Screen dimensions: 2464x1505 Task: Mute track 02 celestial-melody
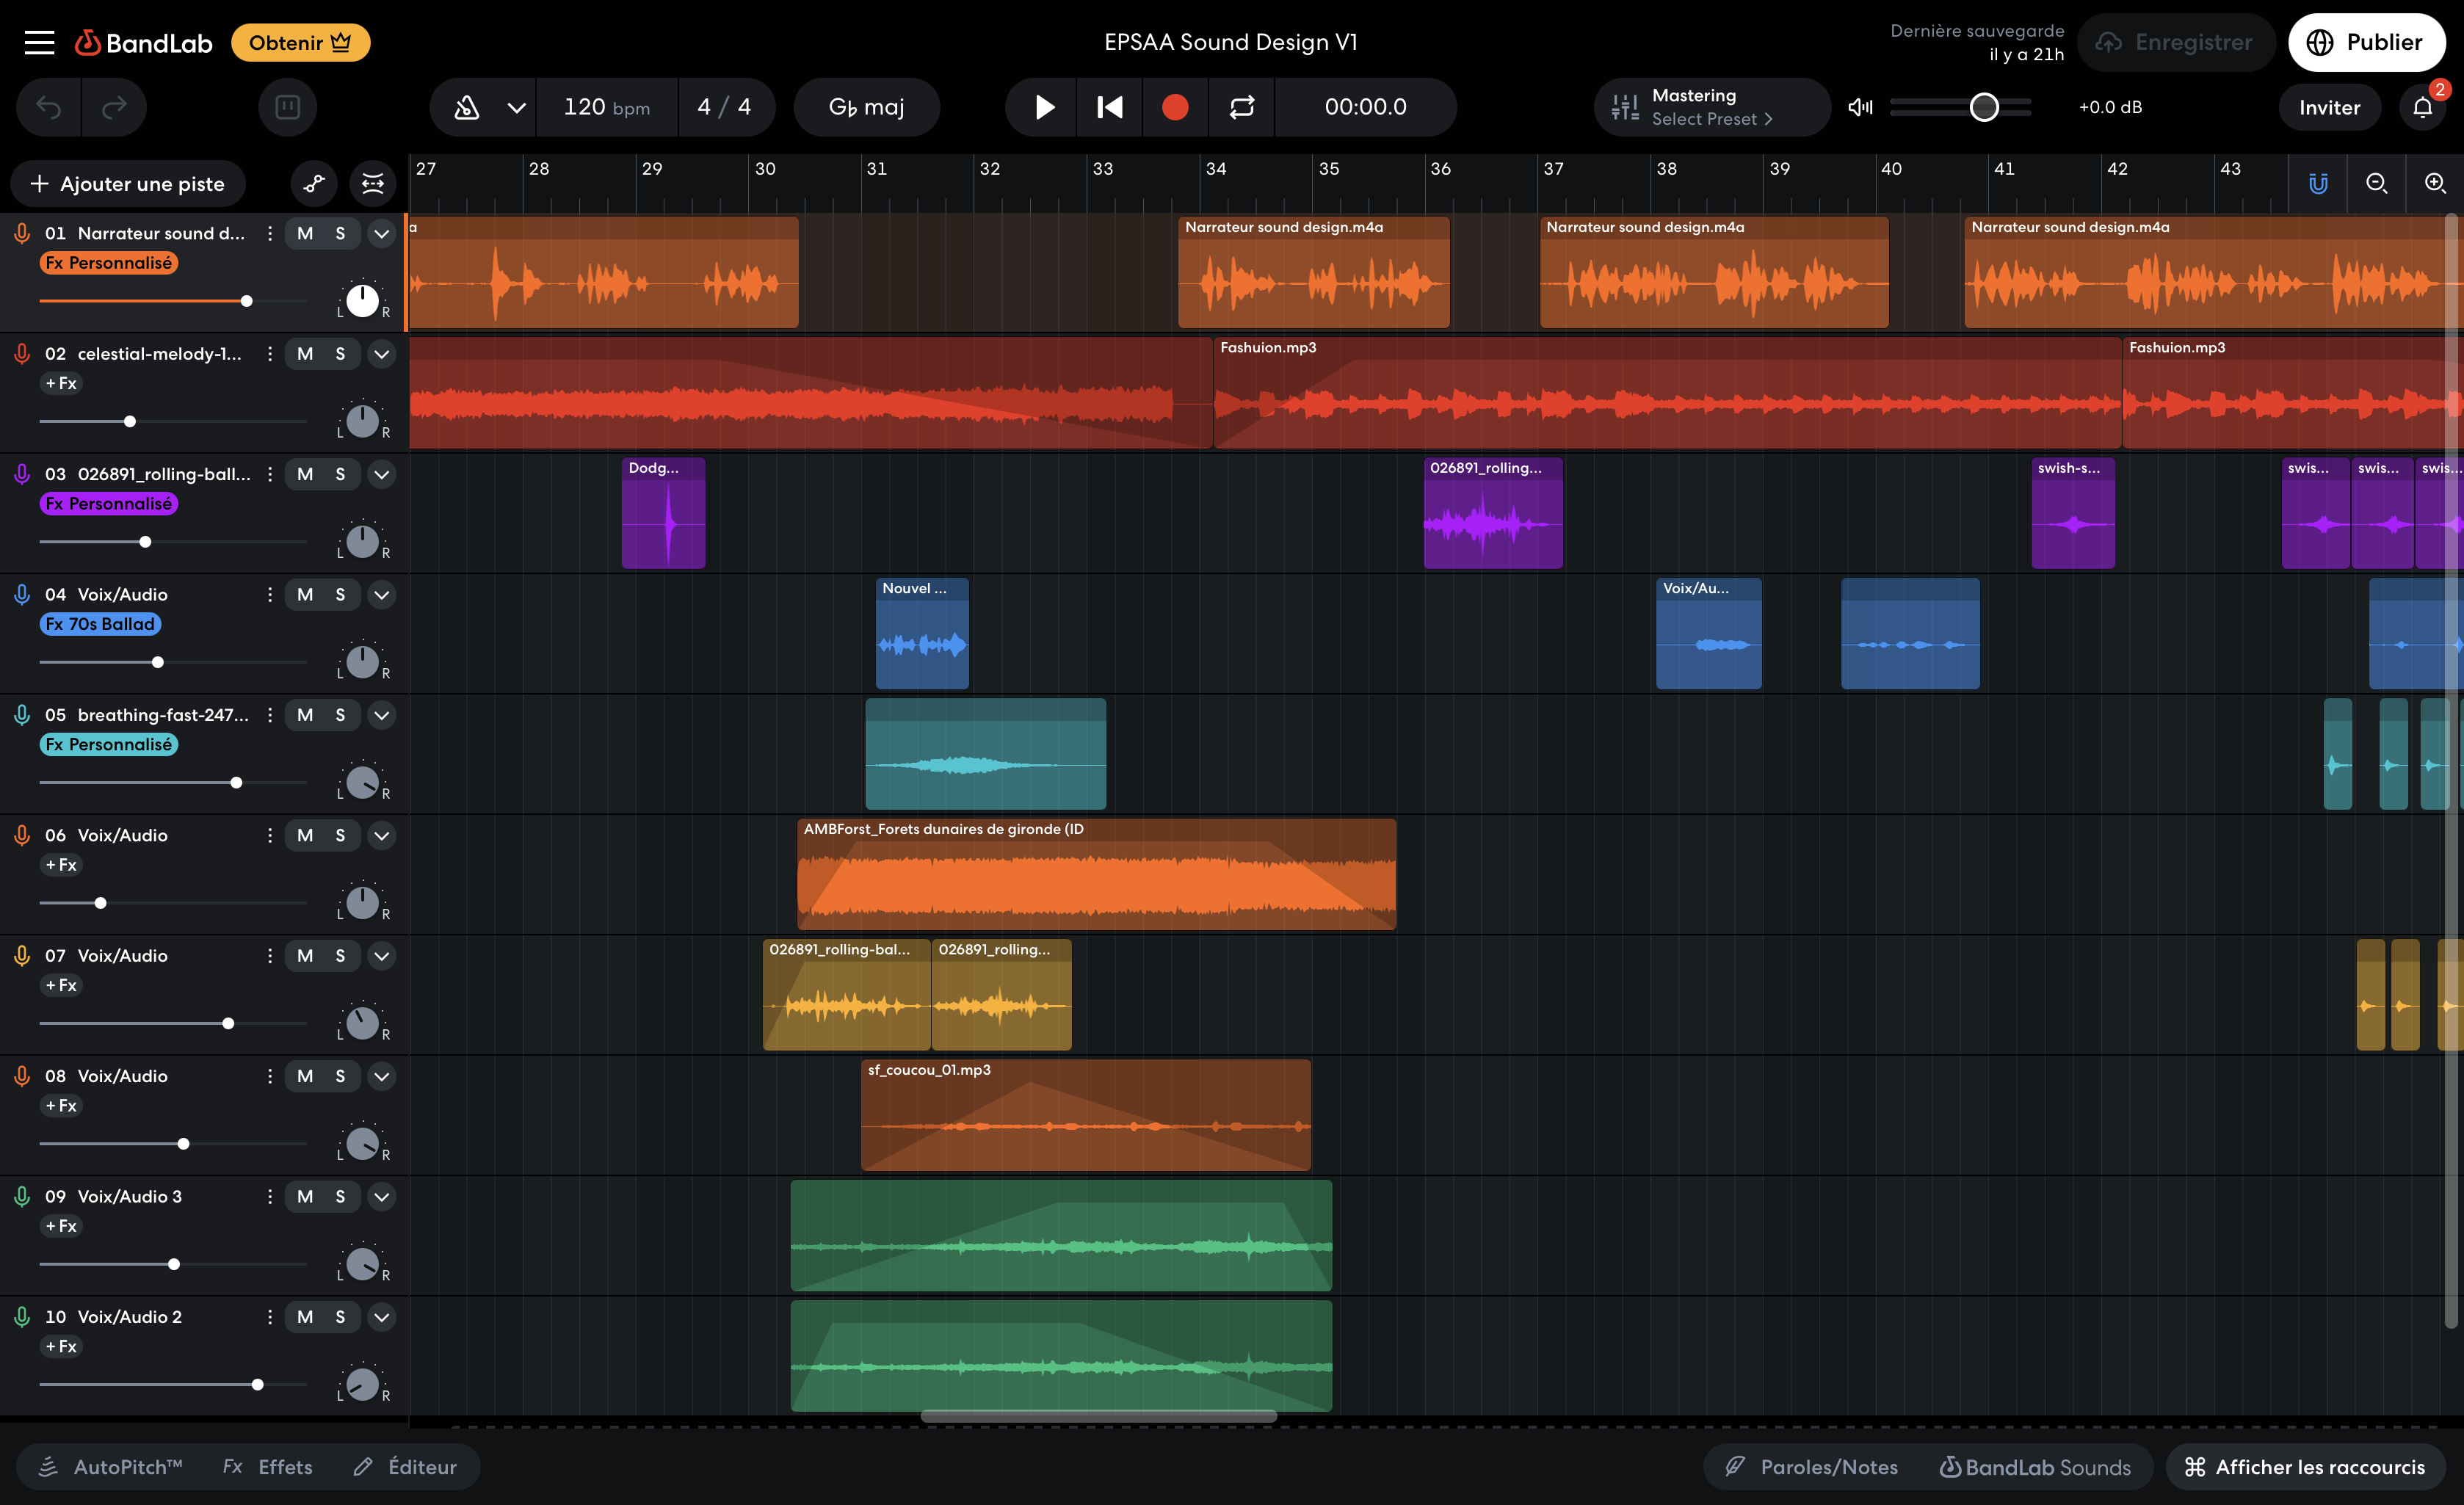[305, 354]
